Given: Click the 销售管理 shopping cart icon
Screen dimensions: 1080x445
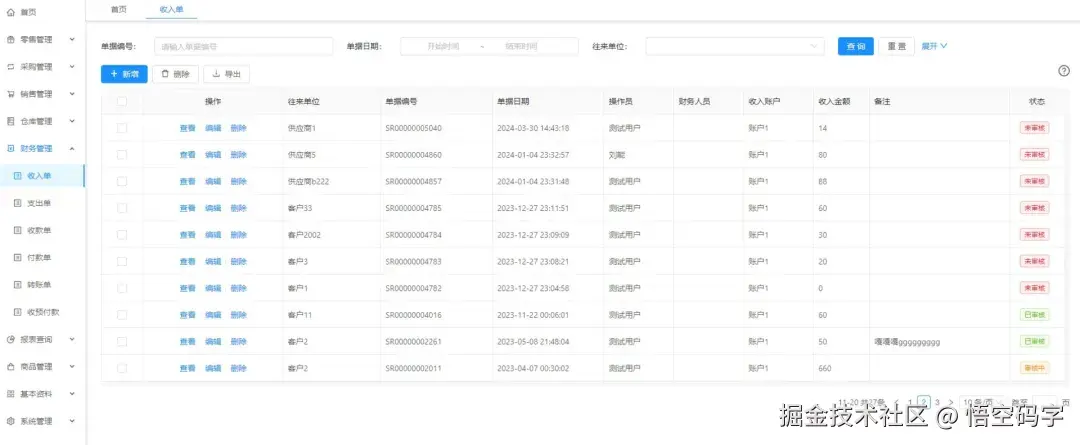Looking at the screenshot, I should (x=10, y=94).
